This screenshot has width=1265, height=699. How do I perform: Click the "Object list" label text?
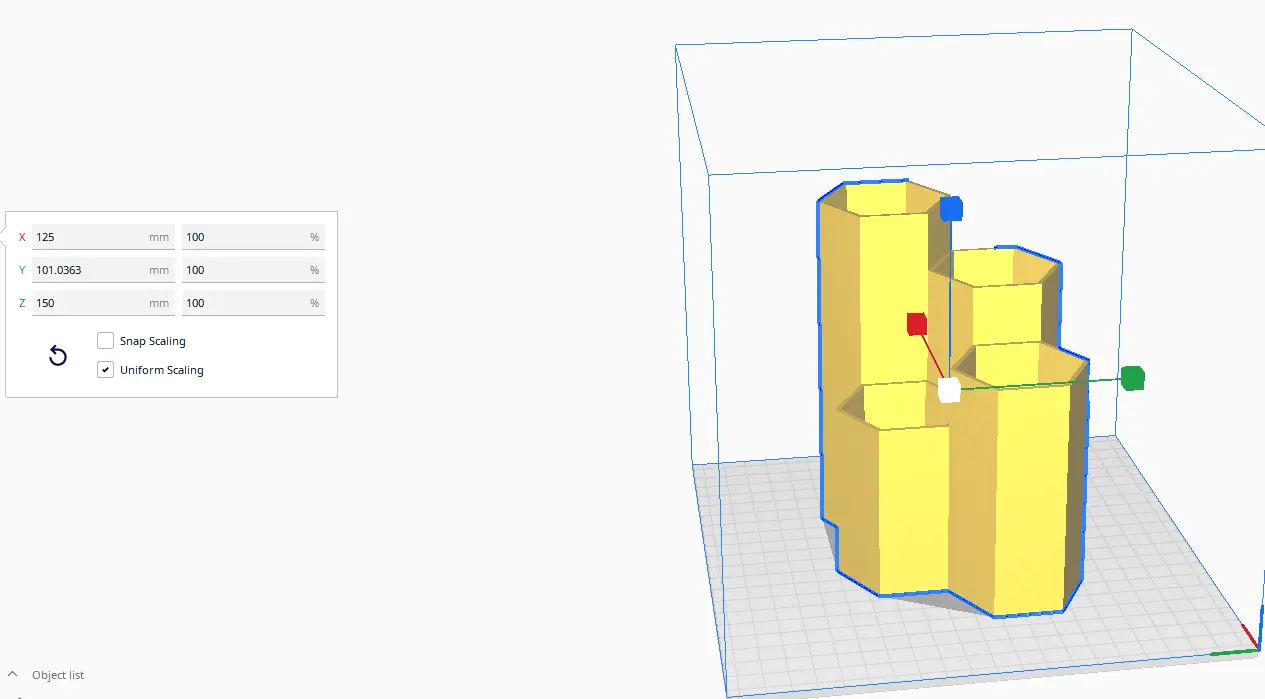click(58, 675)
